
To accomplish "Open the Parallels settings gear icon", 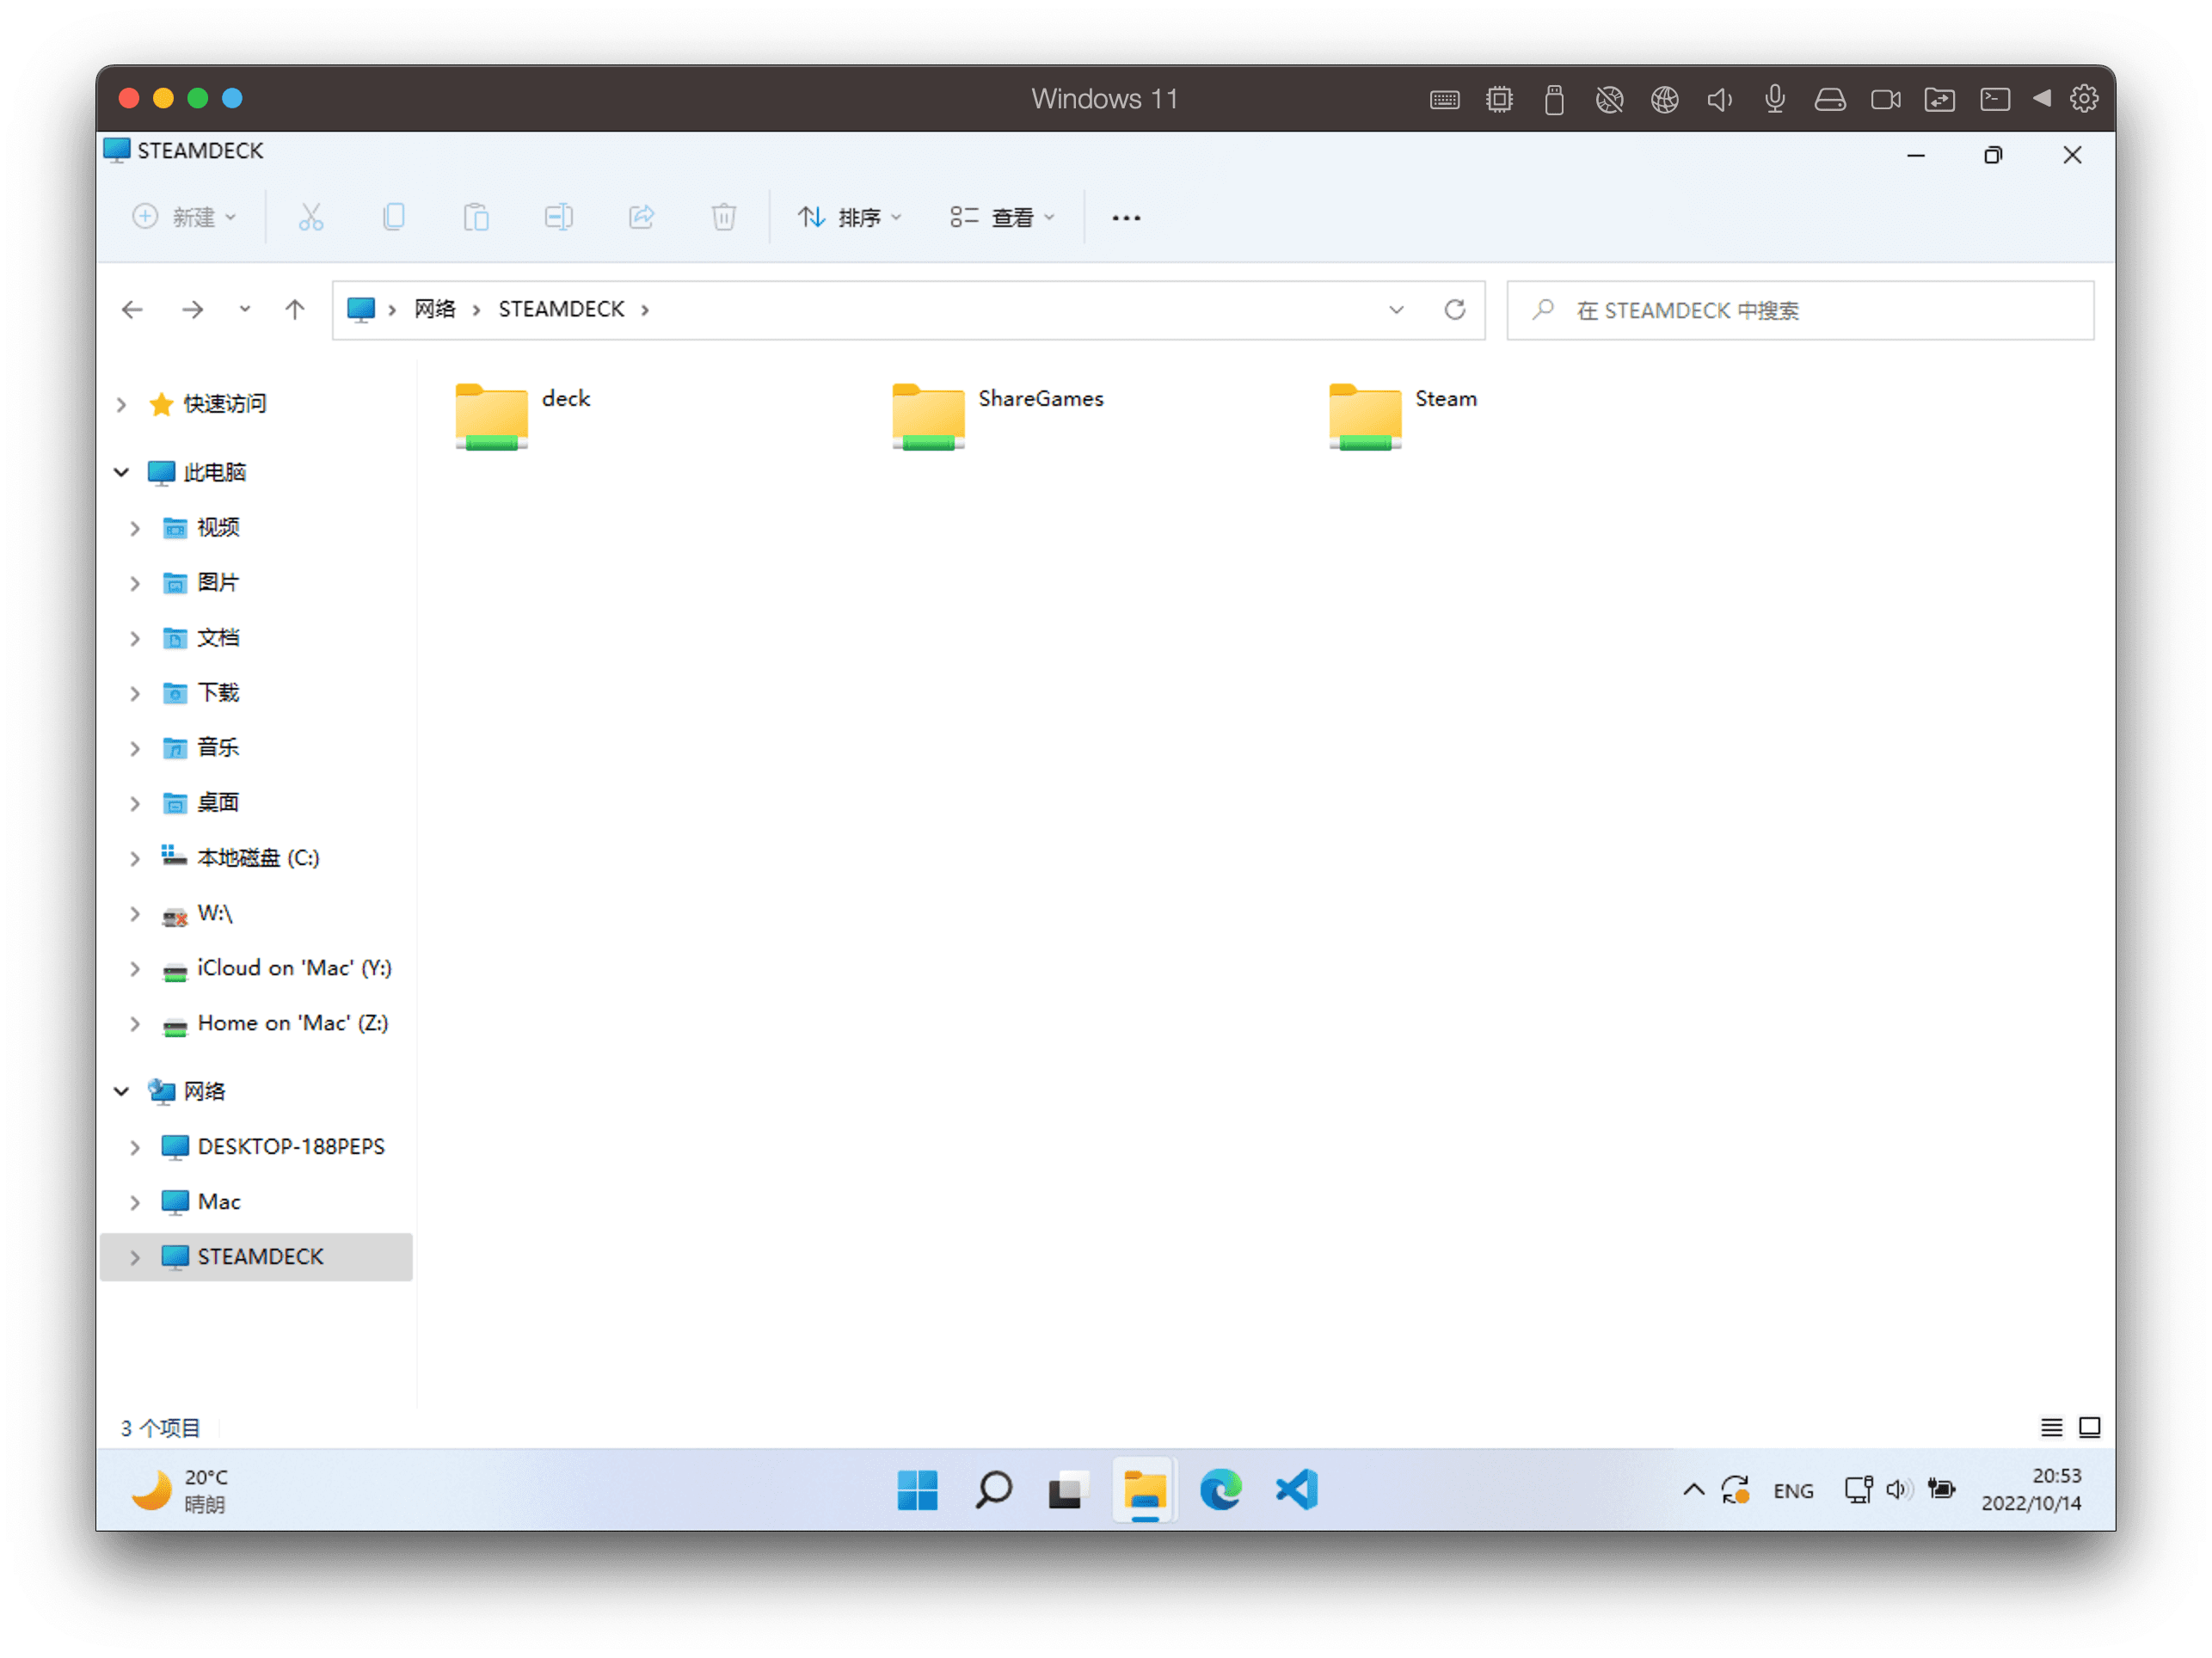I will [2083, 99].
